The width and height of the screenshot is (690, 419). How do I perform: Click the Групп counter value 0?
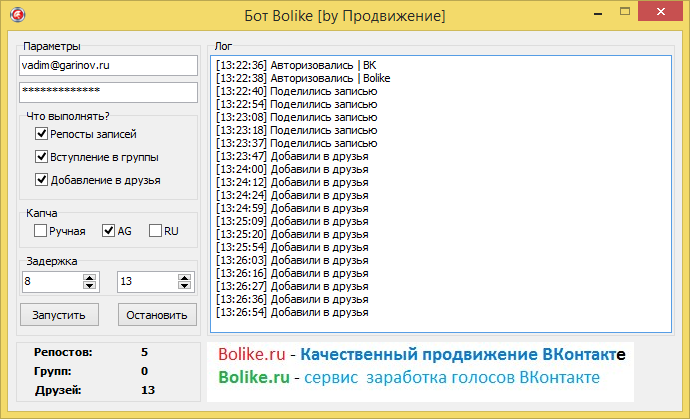[x=144, y=371]
